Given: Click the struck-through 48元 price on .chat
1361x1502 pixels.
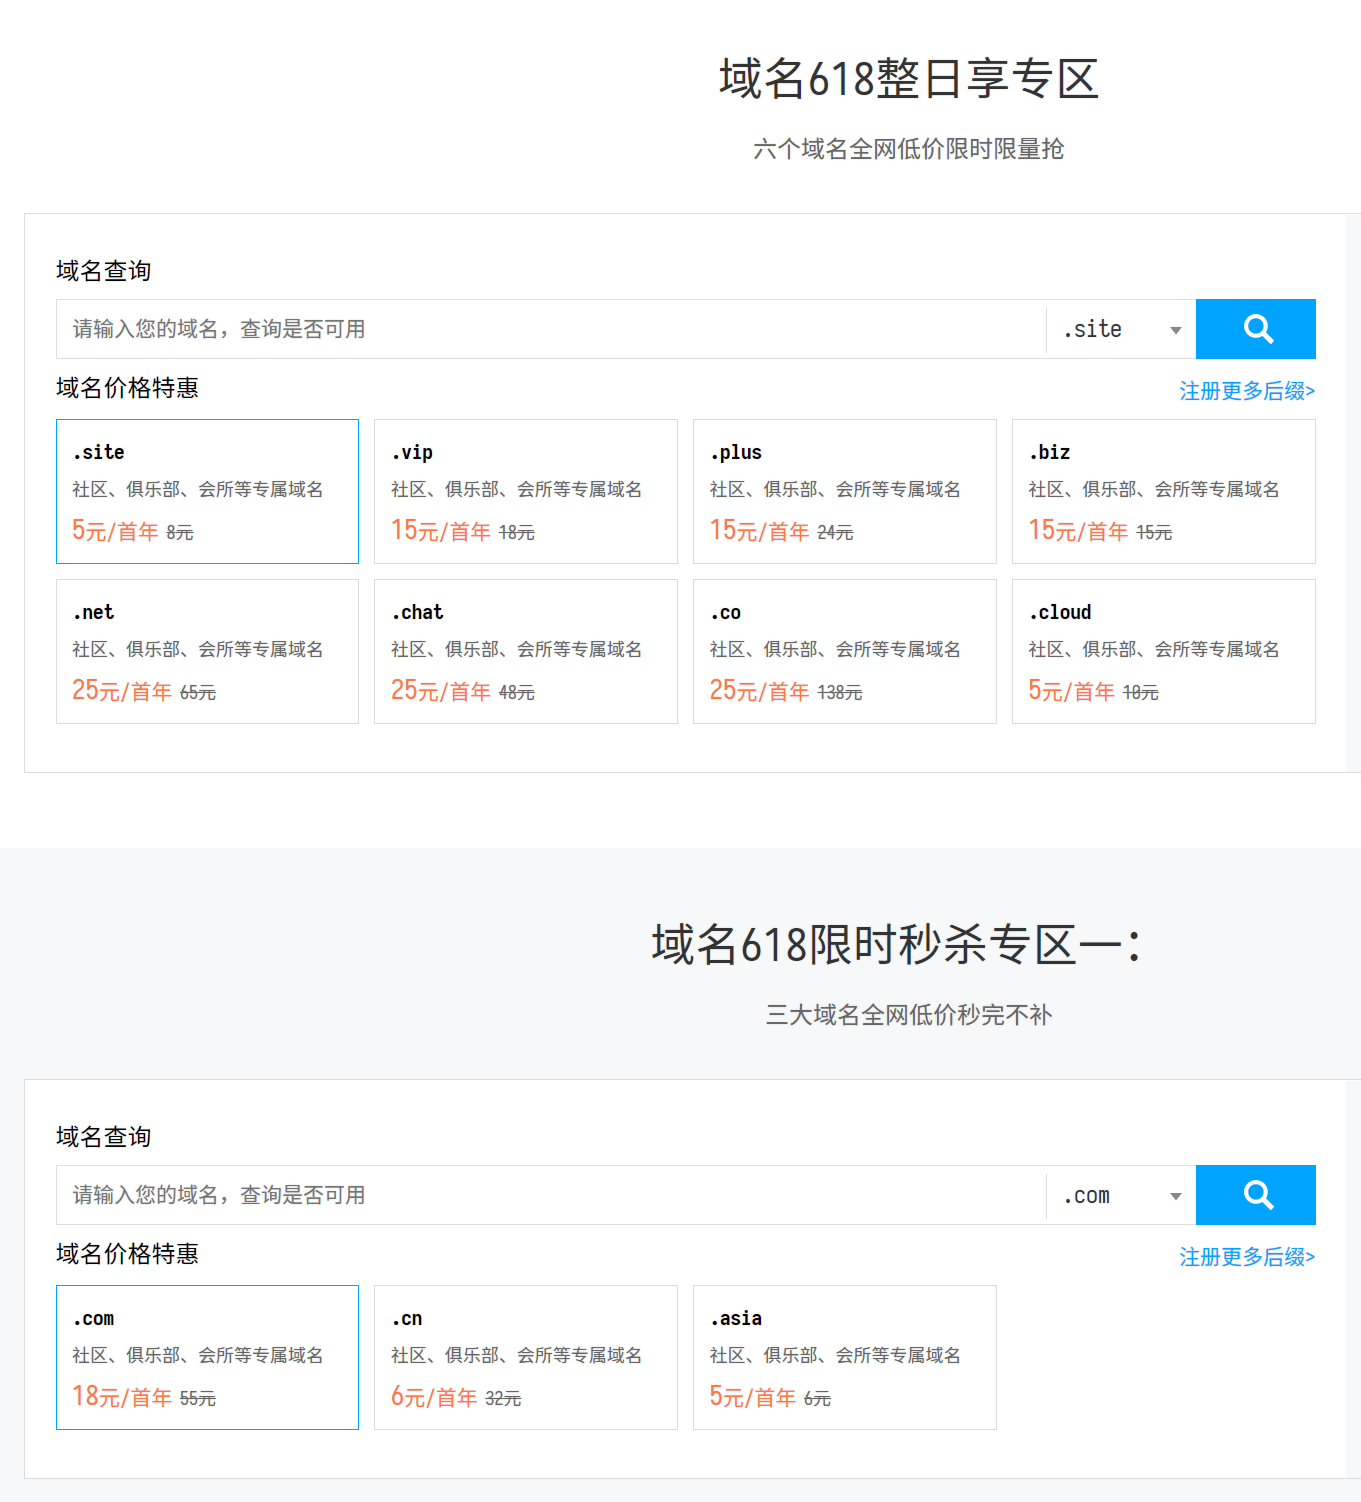Looking at the screenshot, I should coord(517,693).
